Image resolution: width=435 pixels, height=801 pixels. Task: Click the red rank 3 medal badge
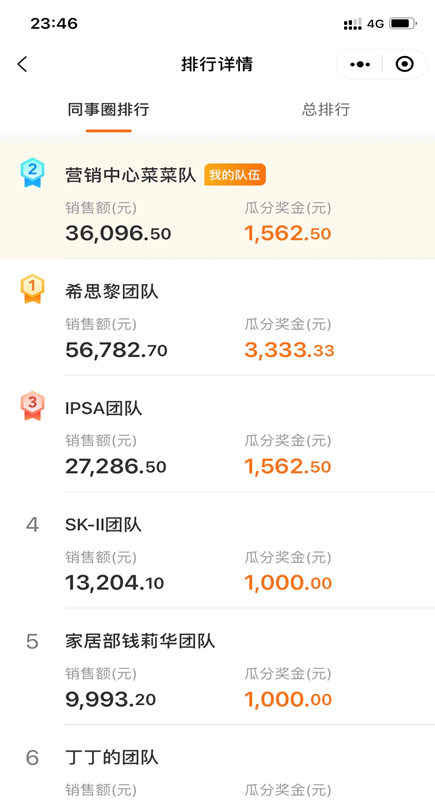click(x=33, y=406)
